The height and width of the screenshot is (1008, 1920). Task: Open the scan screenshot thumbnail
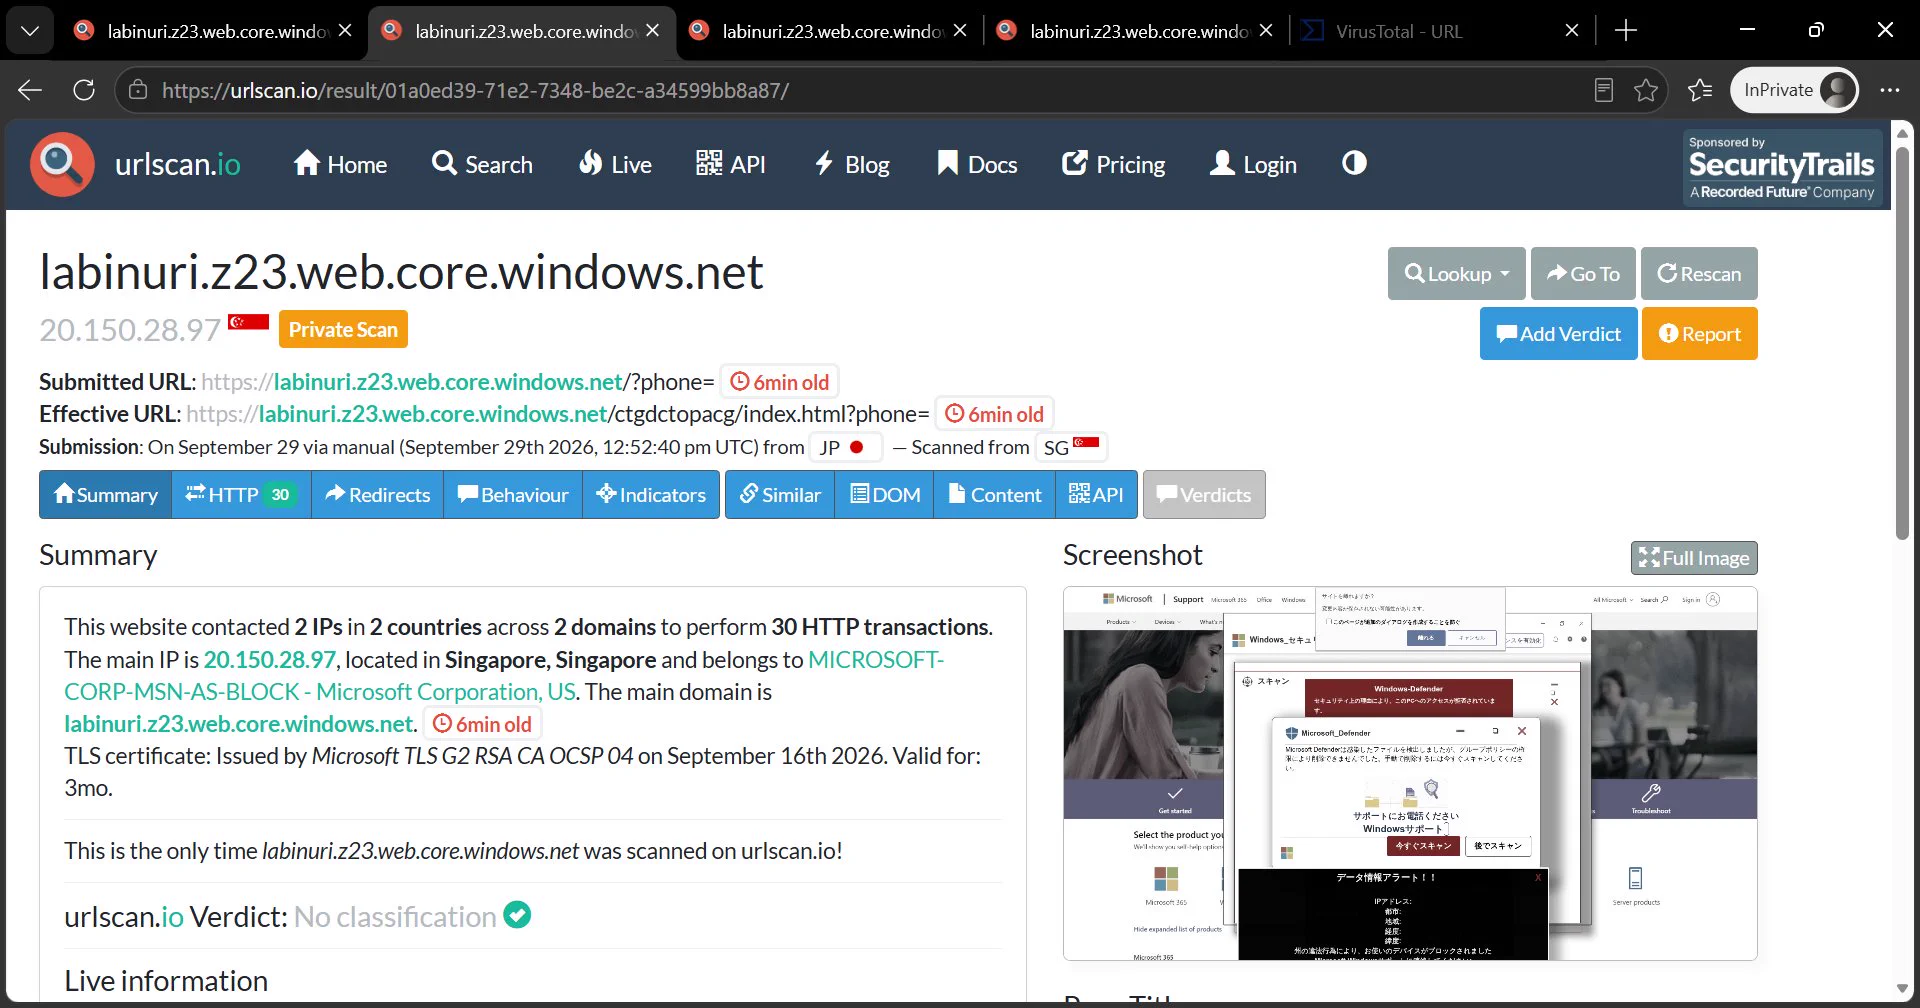(x=1410, y=773)
